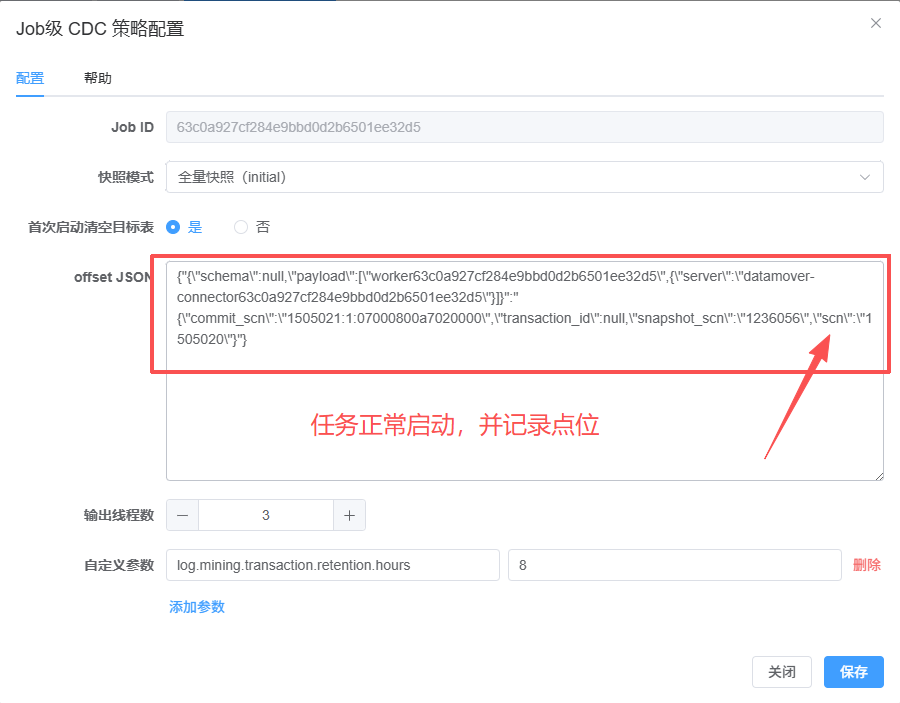Close the Job级 CDC 策略配置 dialog with X
The width and height of the screenshot is (900, 703).
click(875, 23)
